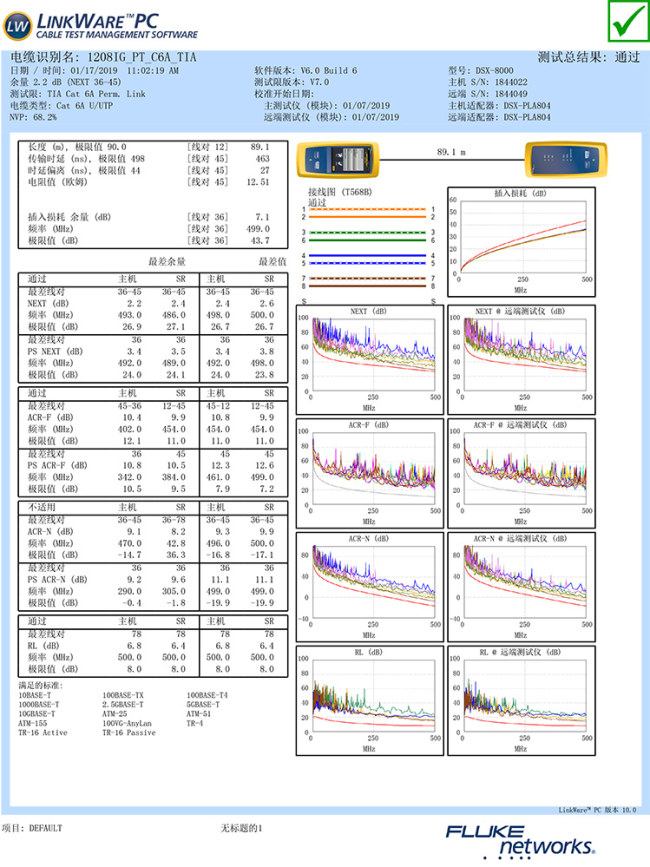The width and height of the screenshot is (650, 867).
Task: Select the ACR-F (dB) main graph
Action: pos(371,472)
